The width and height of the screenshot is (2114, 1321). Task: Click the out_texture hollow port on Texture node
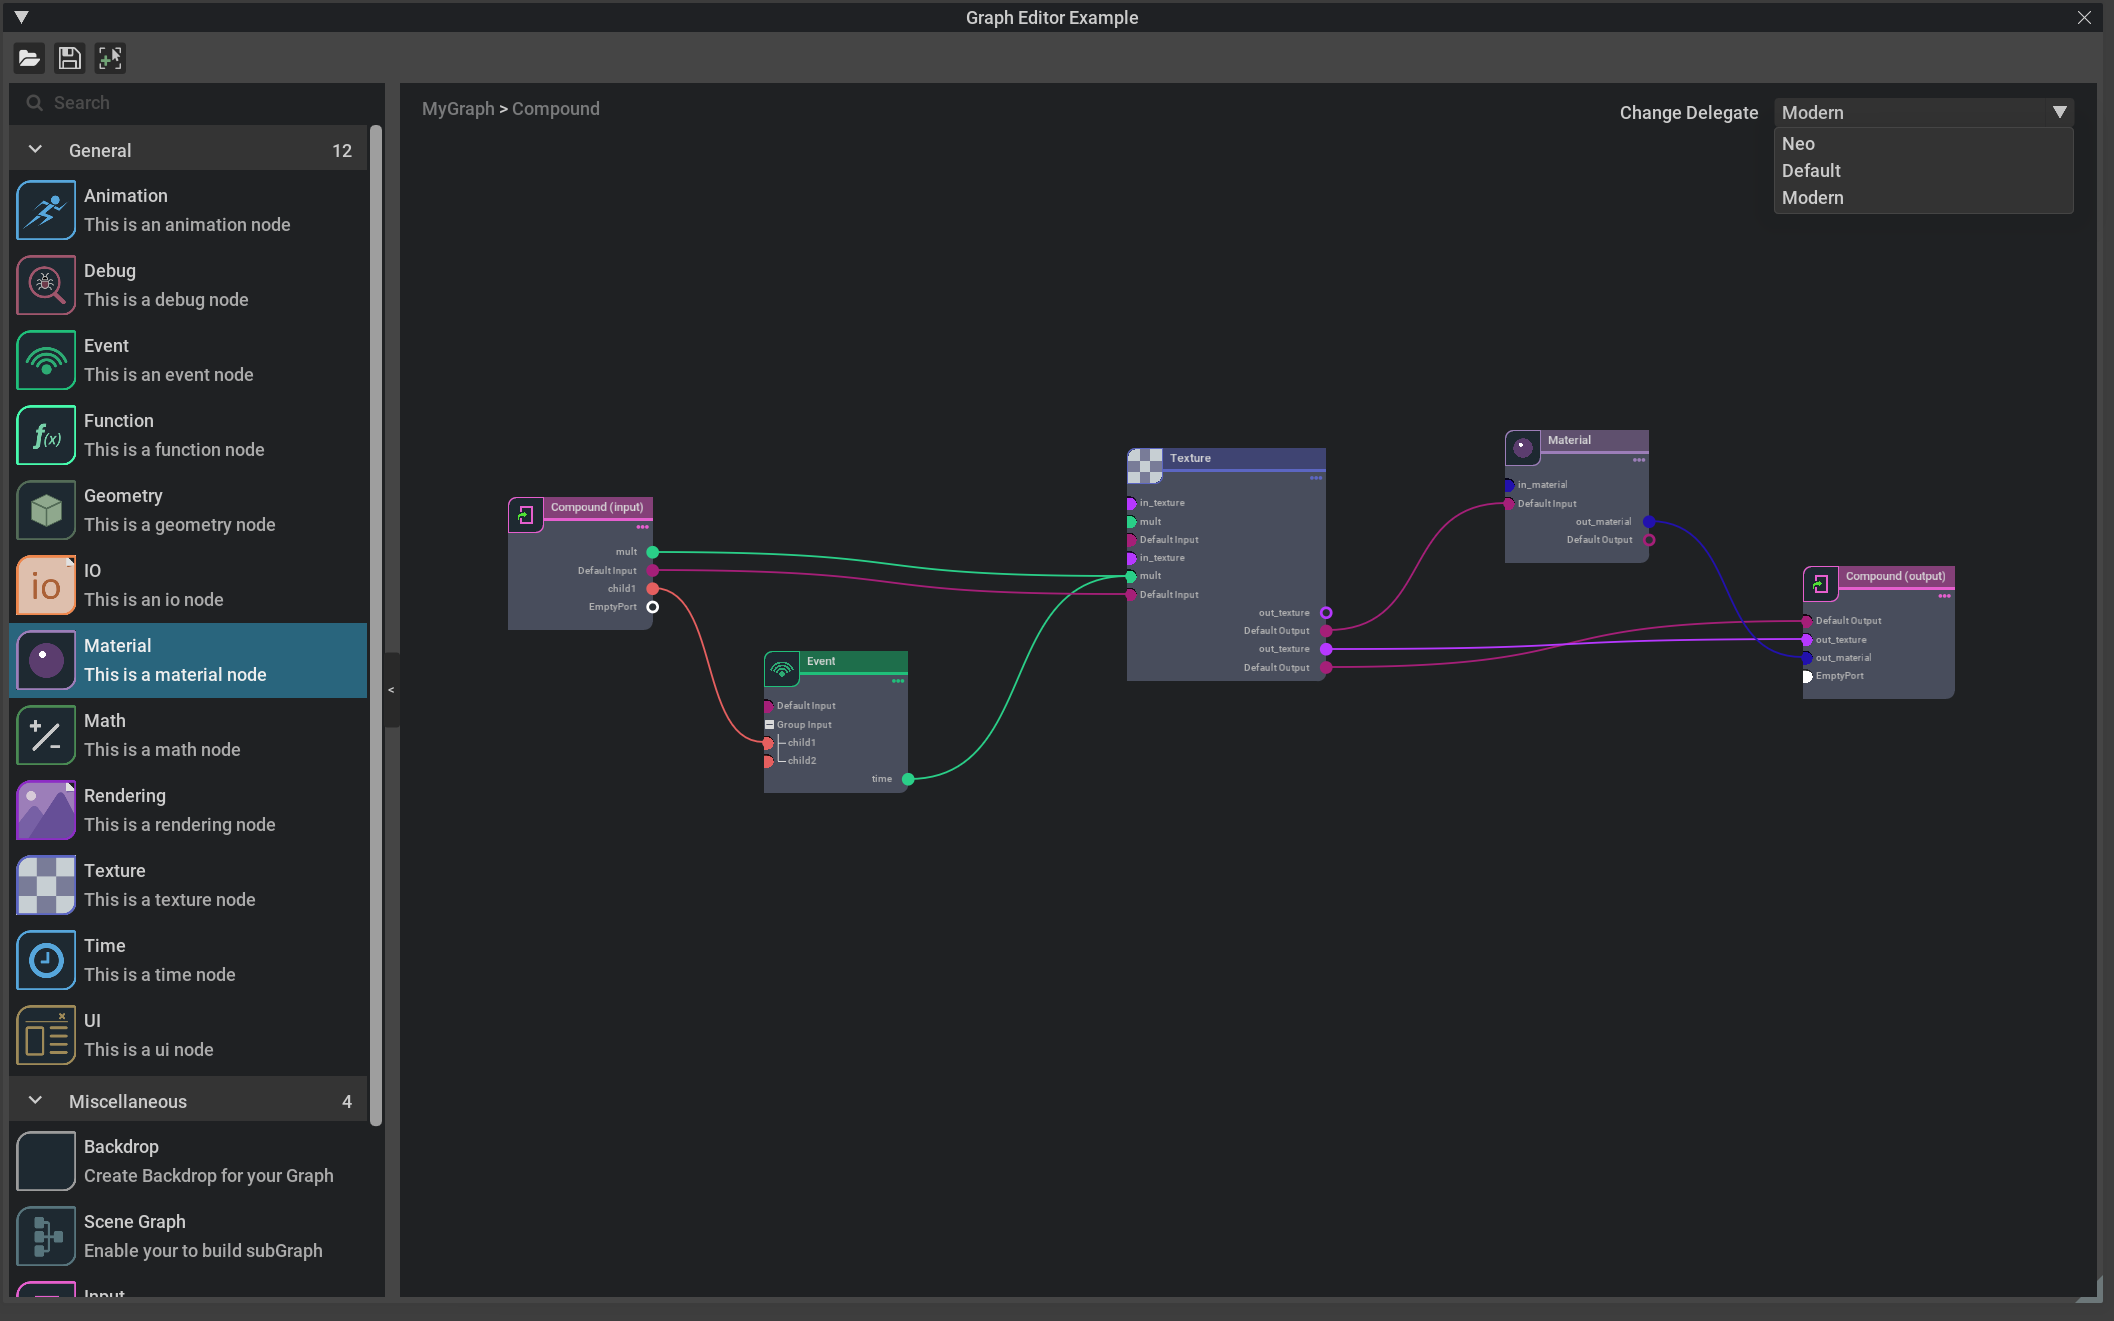click(x=1326, y=613)
